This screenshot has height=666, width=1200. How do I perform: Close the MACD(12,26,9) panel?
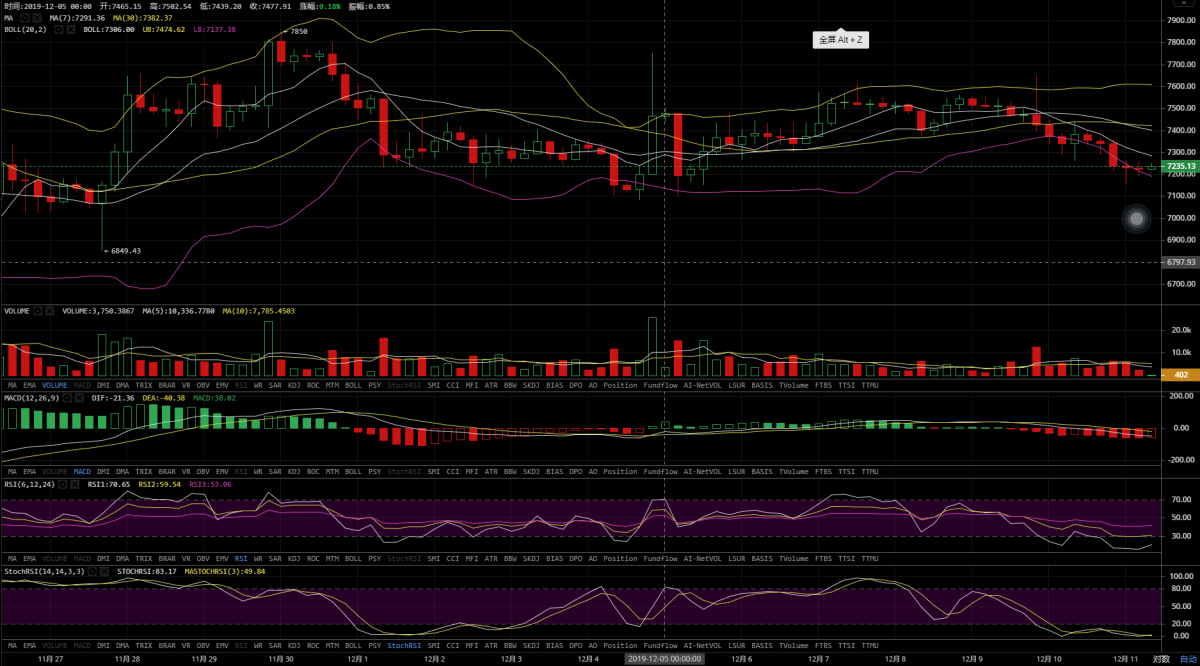[x=81, y=398]
